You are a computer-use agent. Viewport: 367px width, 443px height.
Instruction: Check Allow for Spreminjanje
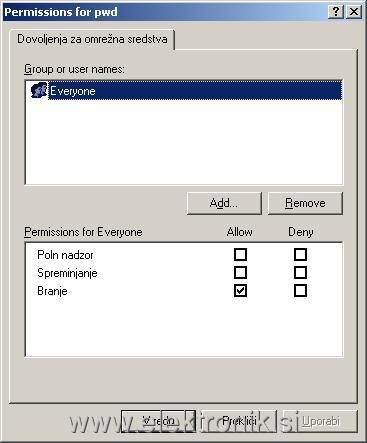click(x=240, y=273)
